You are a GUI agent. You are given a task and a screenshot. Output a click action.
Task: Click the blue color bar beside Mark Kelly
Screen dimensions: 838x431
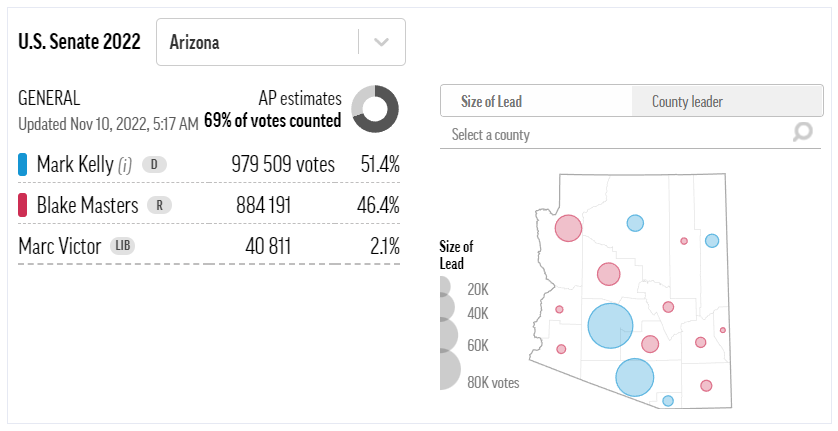(23, 164)
